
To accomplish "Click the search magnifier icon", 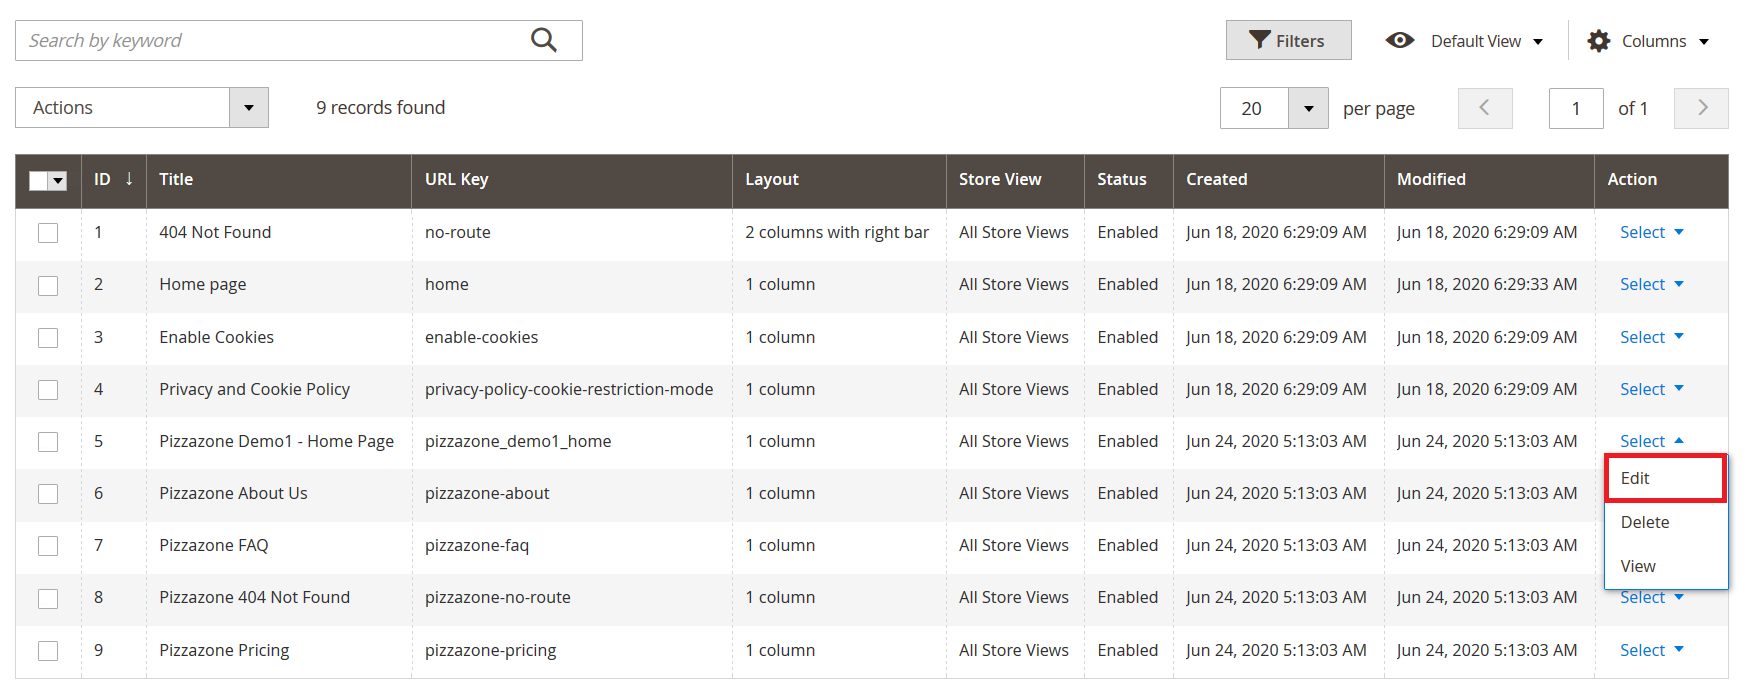I will (543, 40).
